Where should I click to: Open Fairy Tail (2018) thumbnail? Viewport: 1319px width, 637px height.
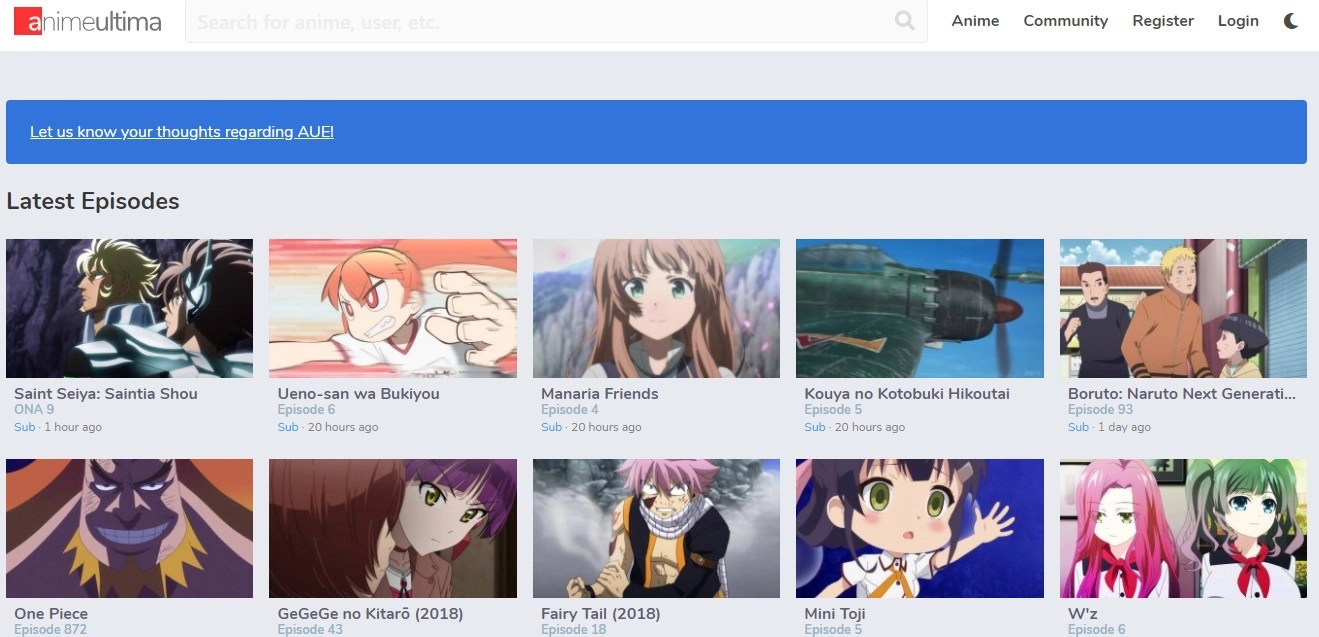(656, 528)
